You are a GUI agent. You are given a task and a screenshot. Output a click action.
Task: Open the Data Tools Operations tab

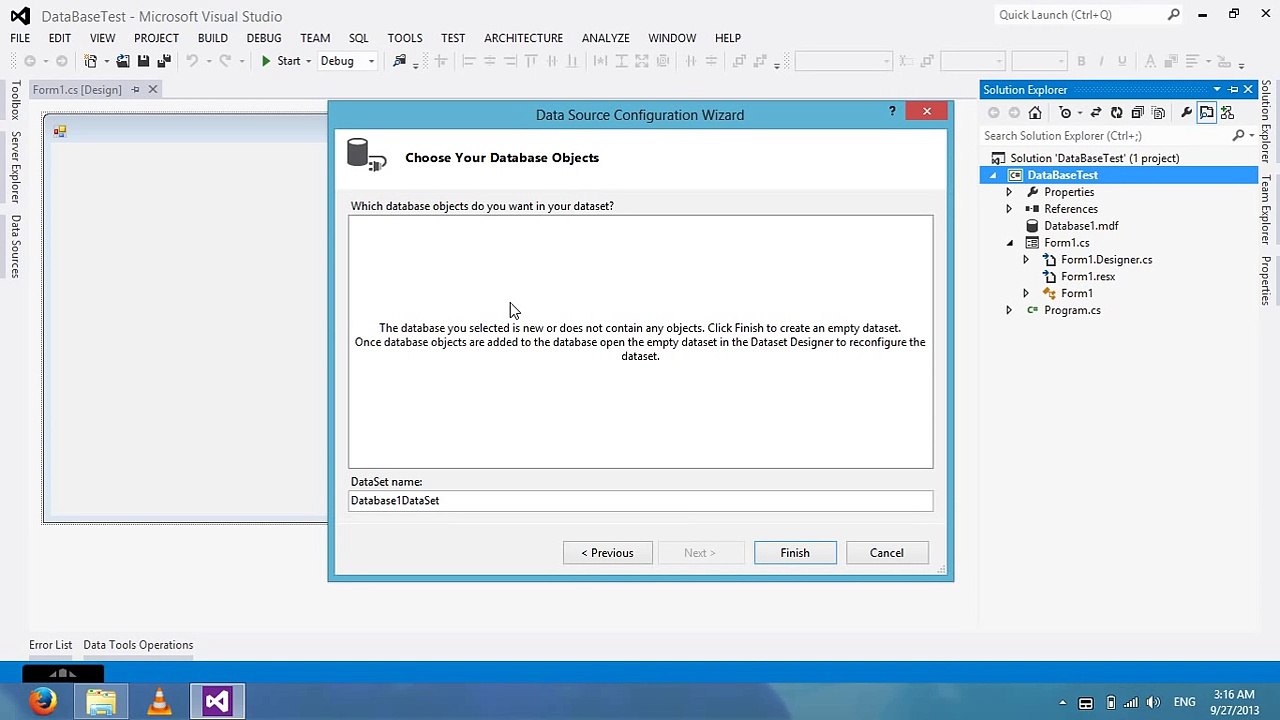[138, 645]
